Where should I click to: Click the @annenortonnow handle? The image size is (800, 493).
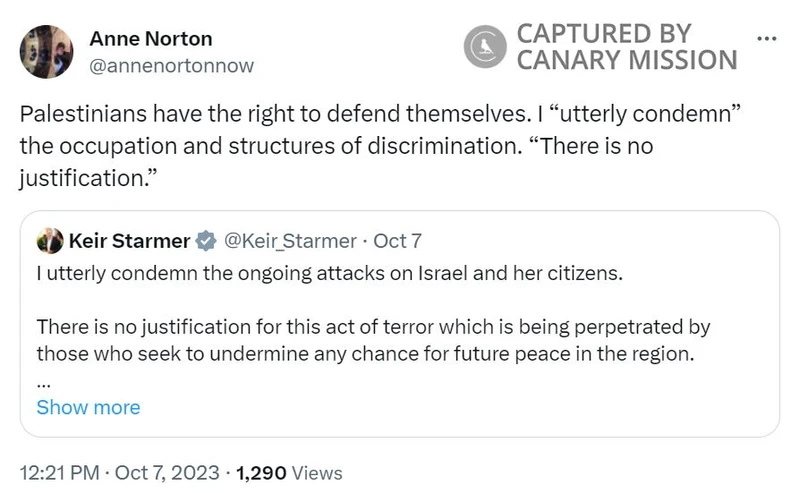pyautogui.click(x=172, y=66)
